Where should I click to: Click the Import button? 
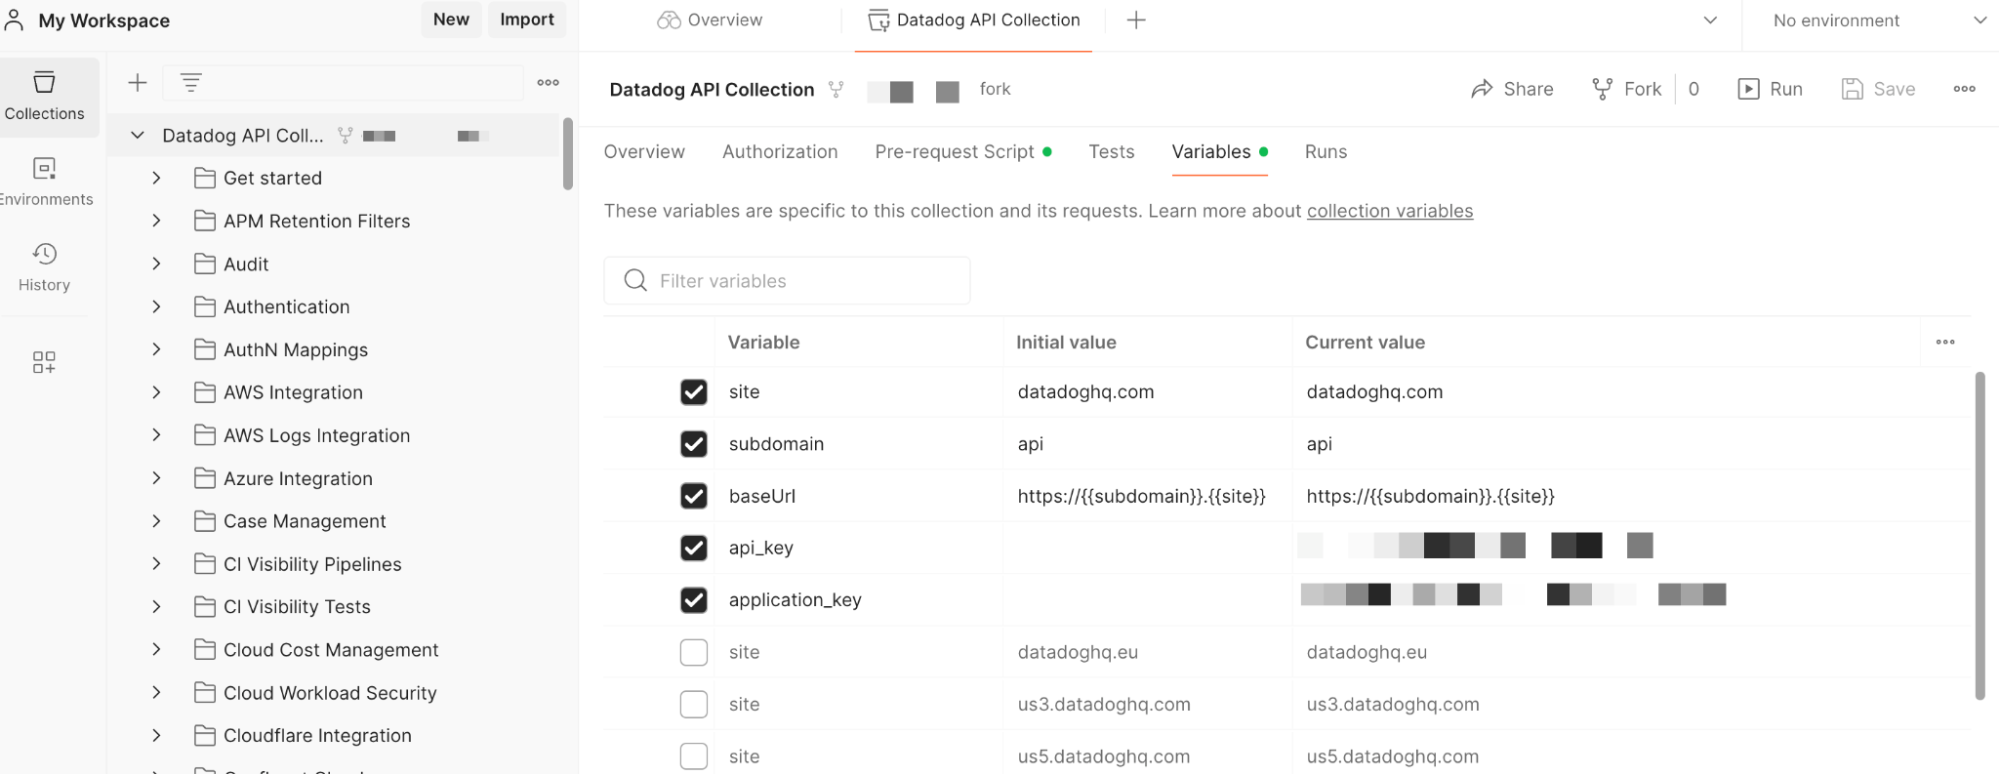527,20
